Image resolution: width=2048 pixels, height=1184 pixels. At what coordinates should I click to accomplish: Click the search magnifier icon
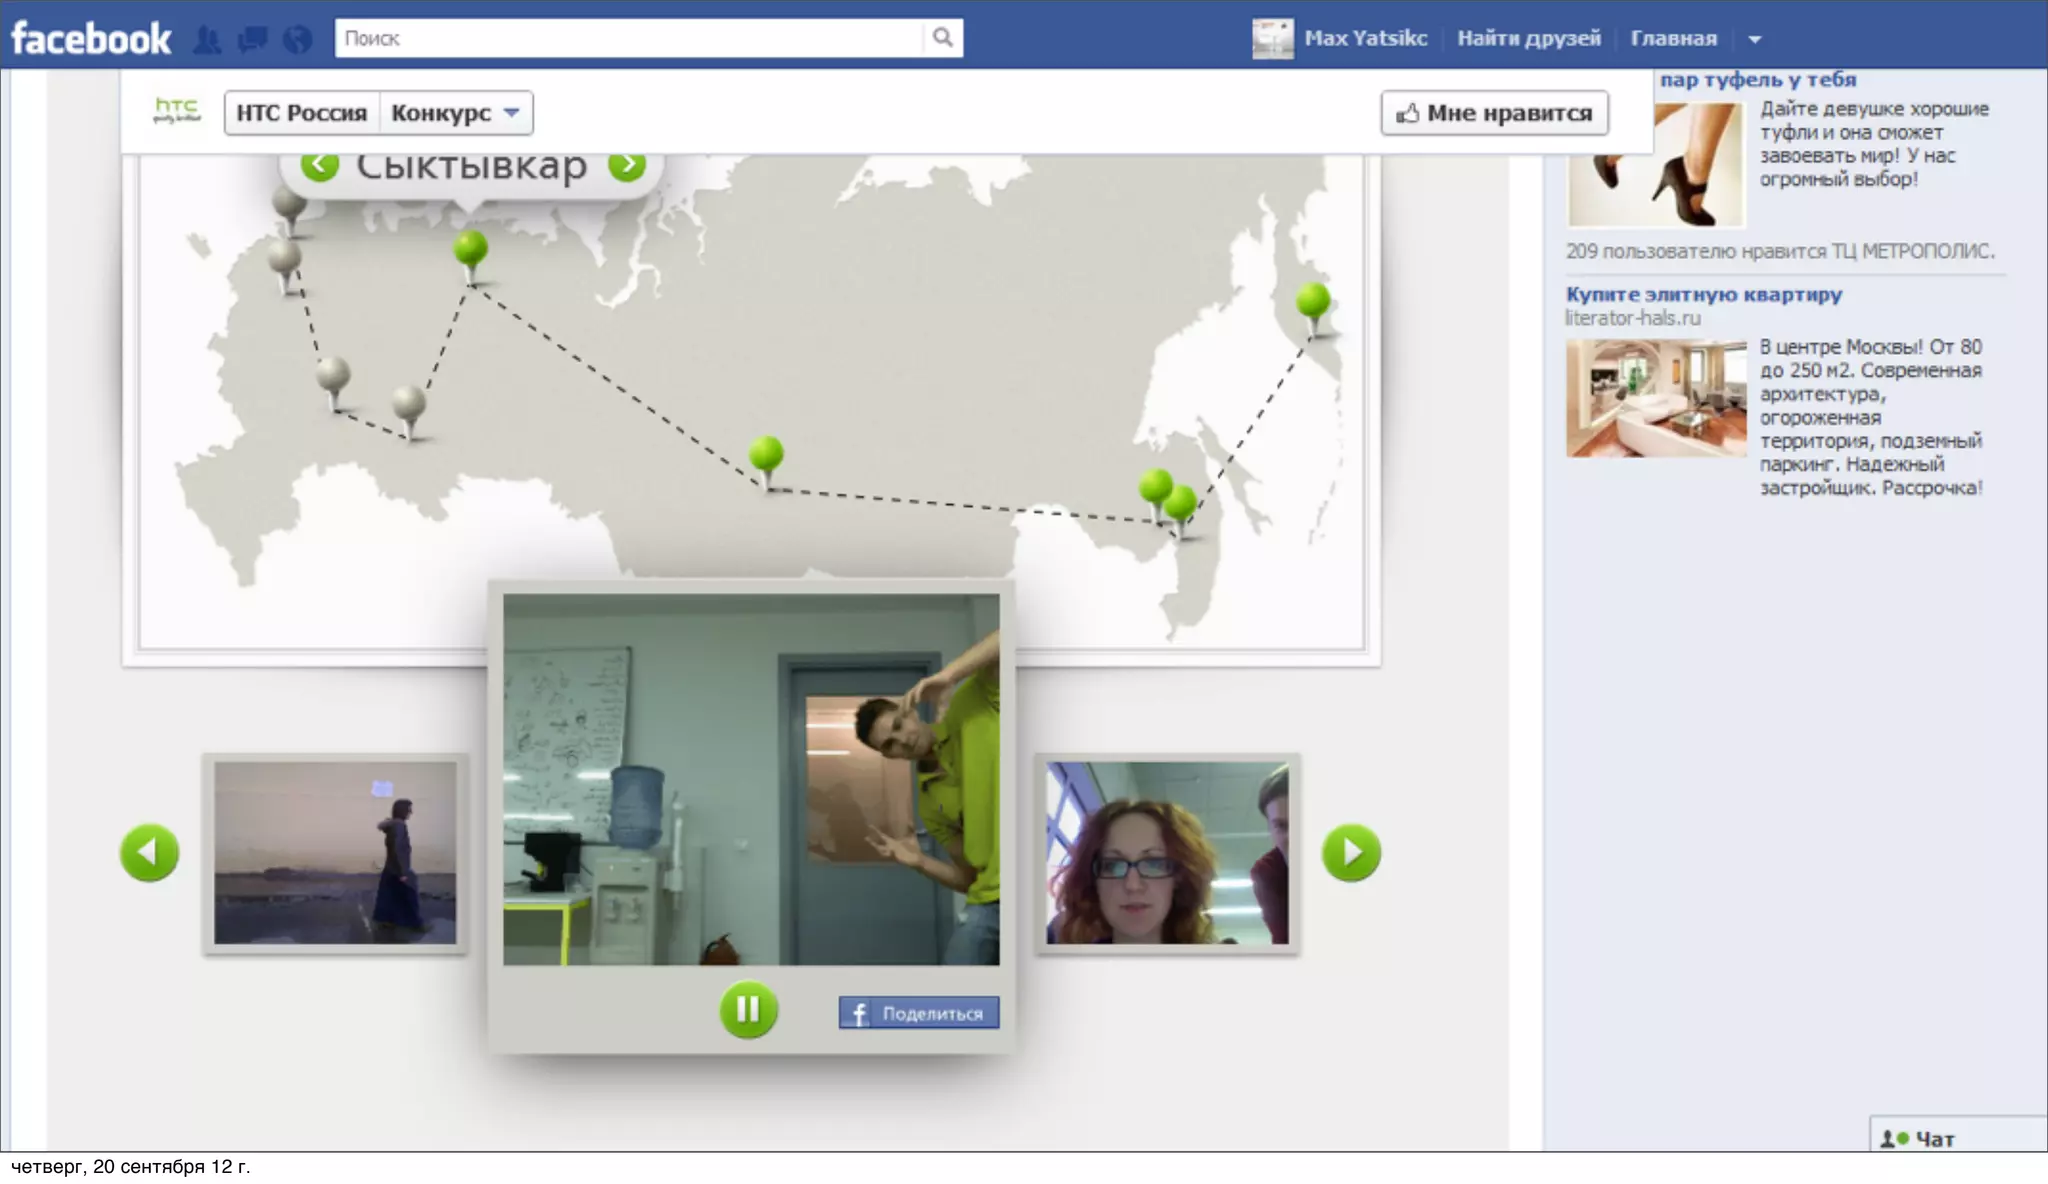[x=942, y=38]
